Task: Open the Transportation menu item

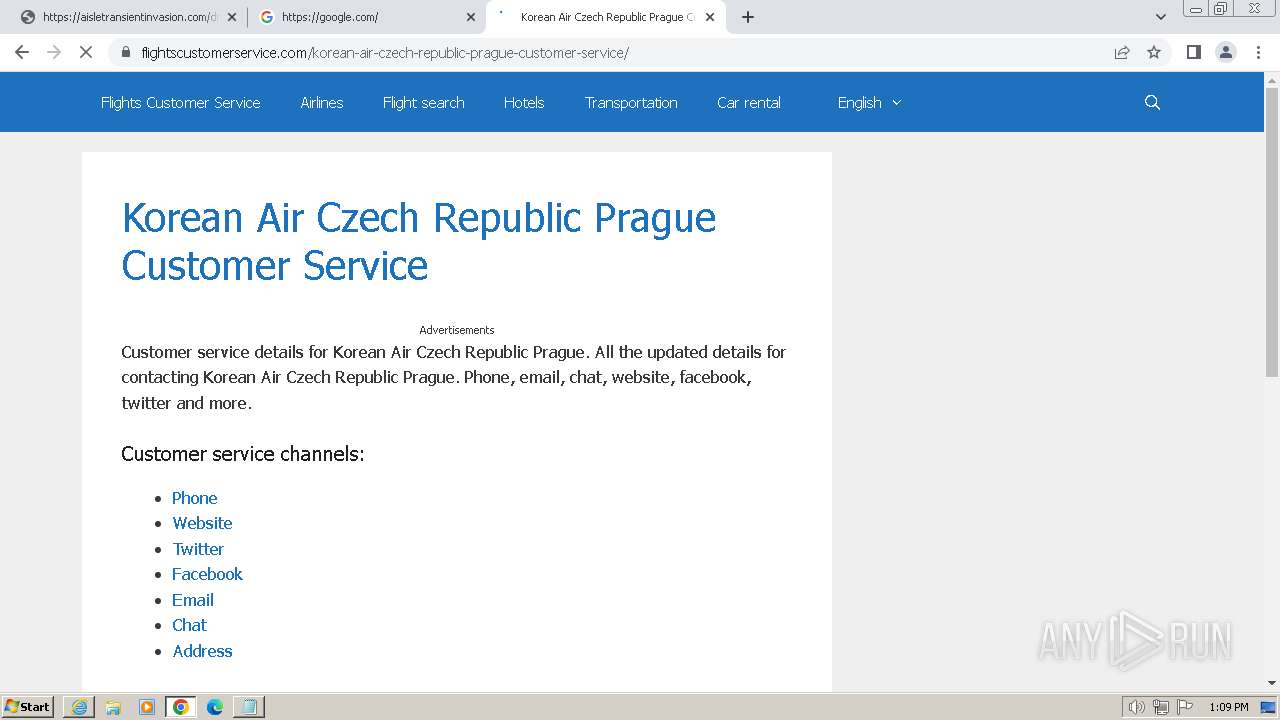Action: (631, 102)
